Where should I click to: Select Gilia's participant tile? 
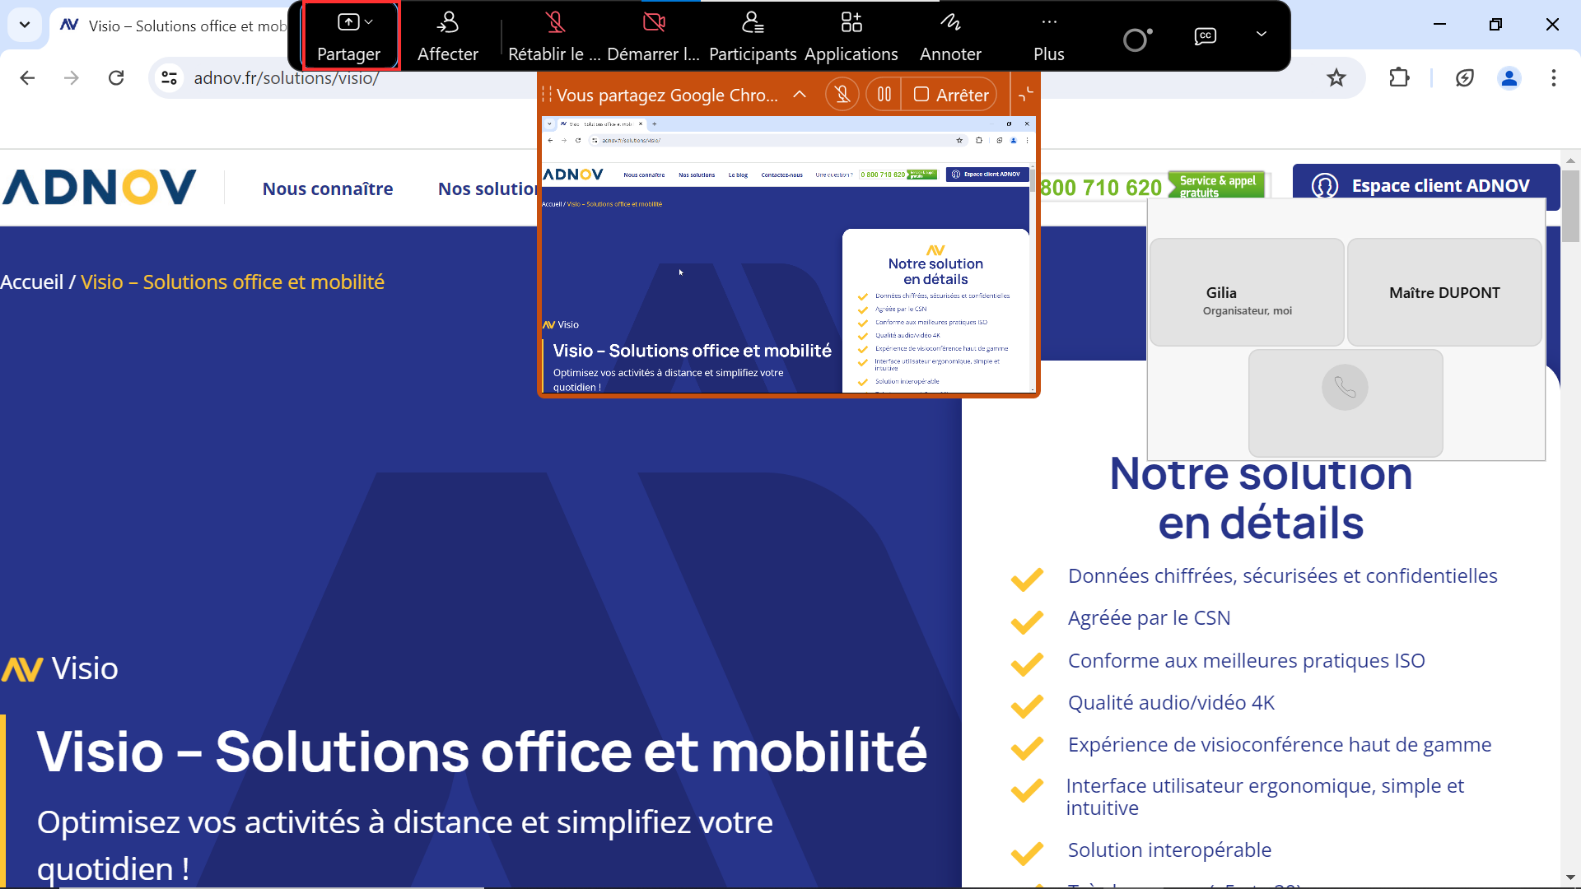[x=1247, y=292]
